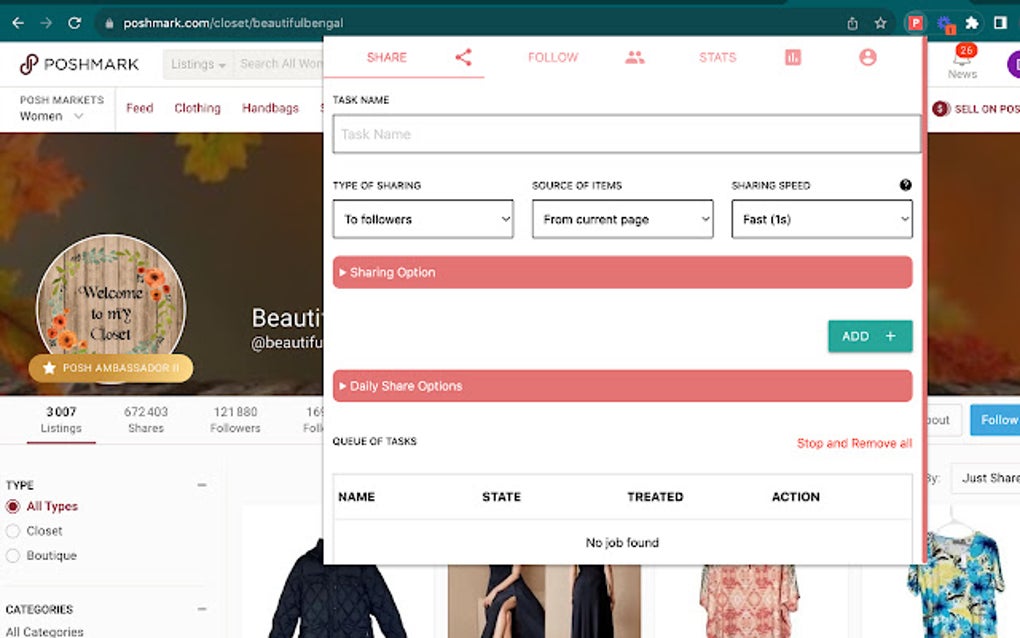Expand the Daily Share Options section
The width and height of the screenshot is (1020, 638).
coord(623,386)
